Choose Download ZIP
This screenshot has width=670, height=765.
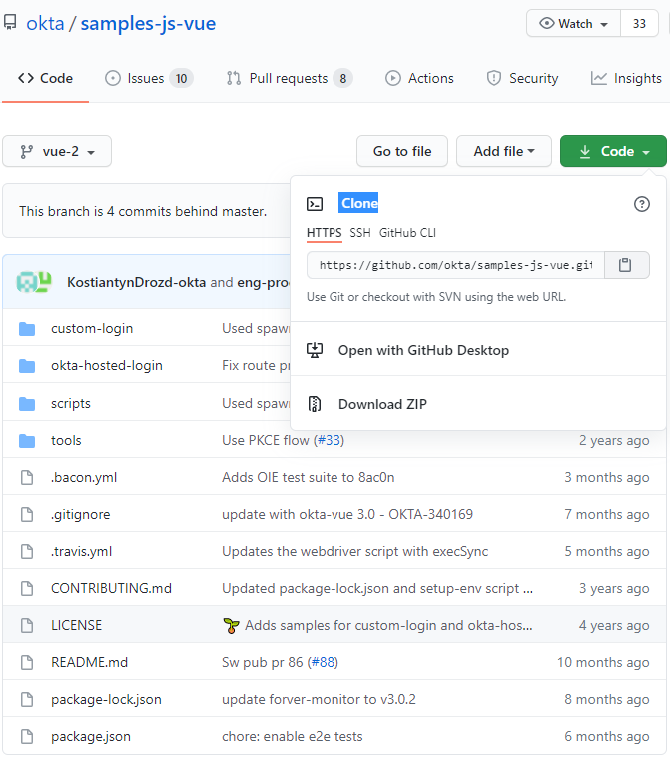[x=382, y=404]
